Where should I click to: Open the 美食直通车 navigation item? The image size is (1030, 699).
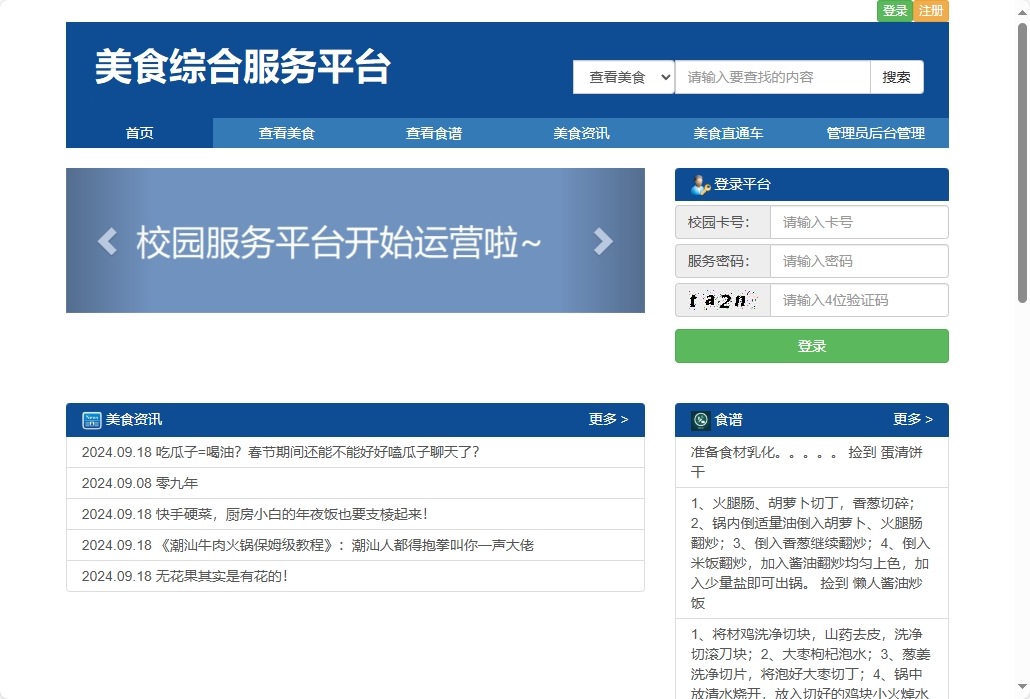(727, 132)
